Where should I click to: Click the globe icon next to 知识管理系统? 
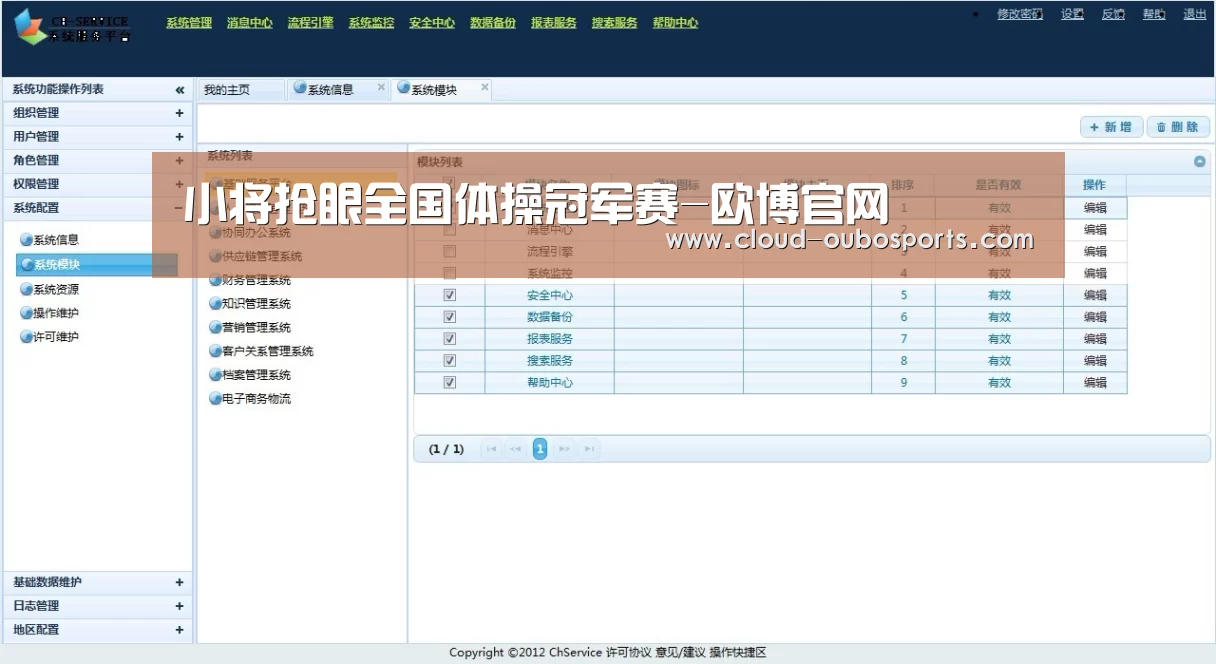214,303
